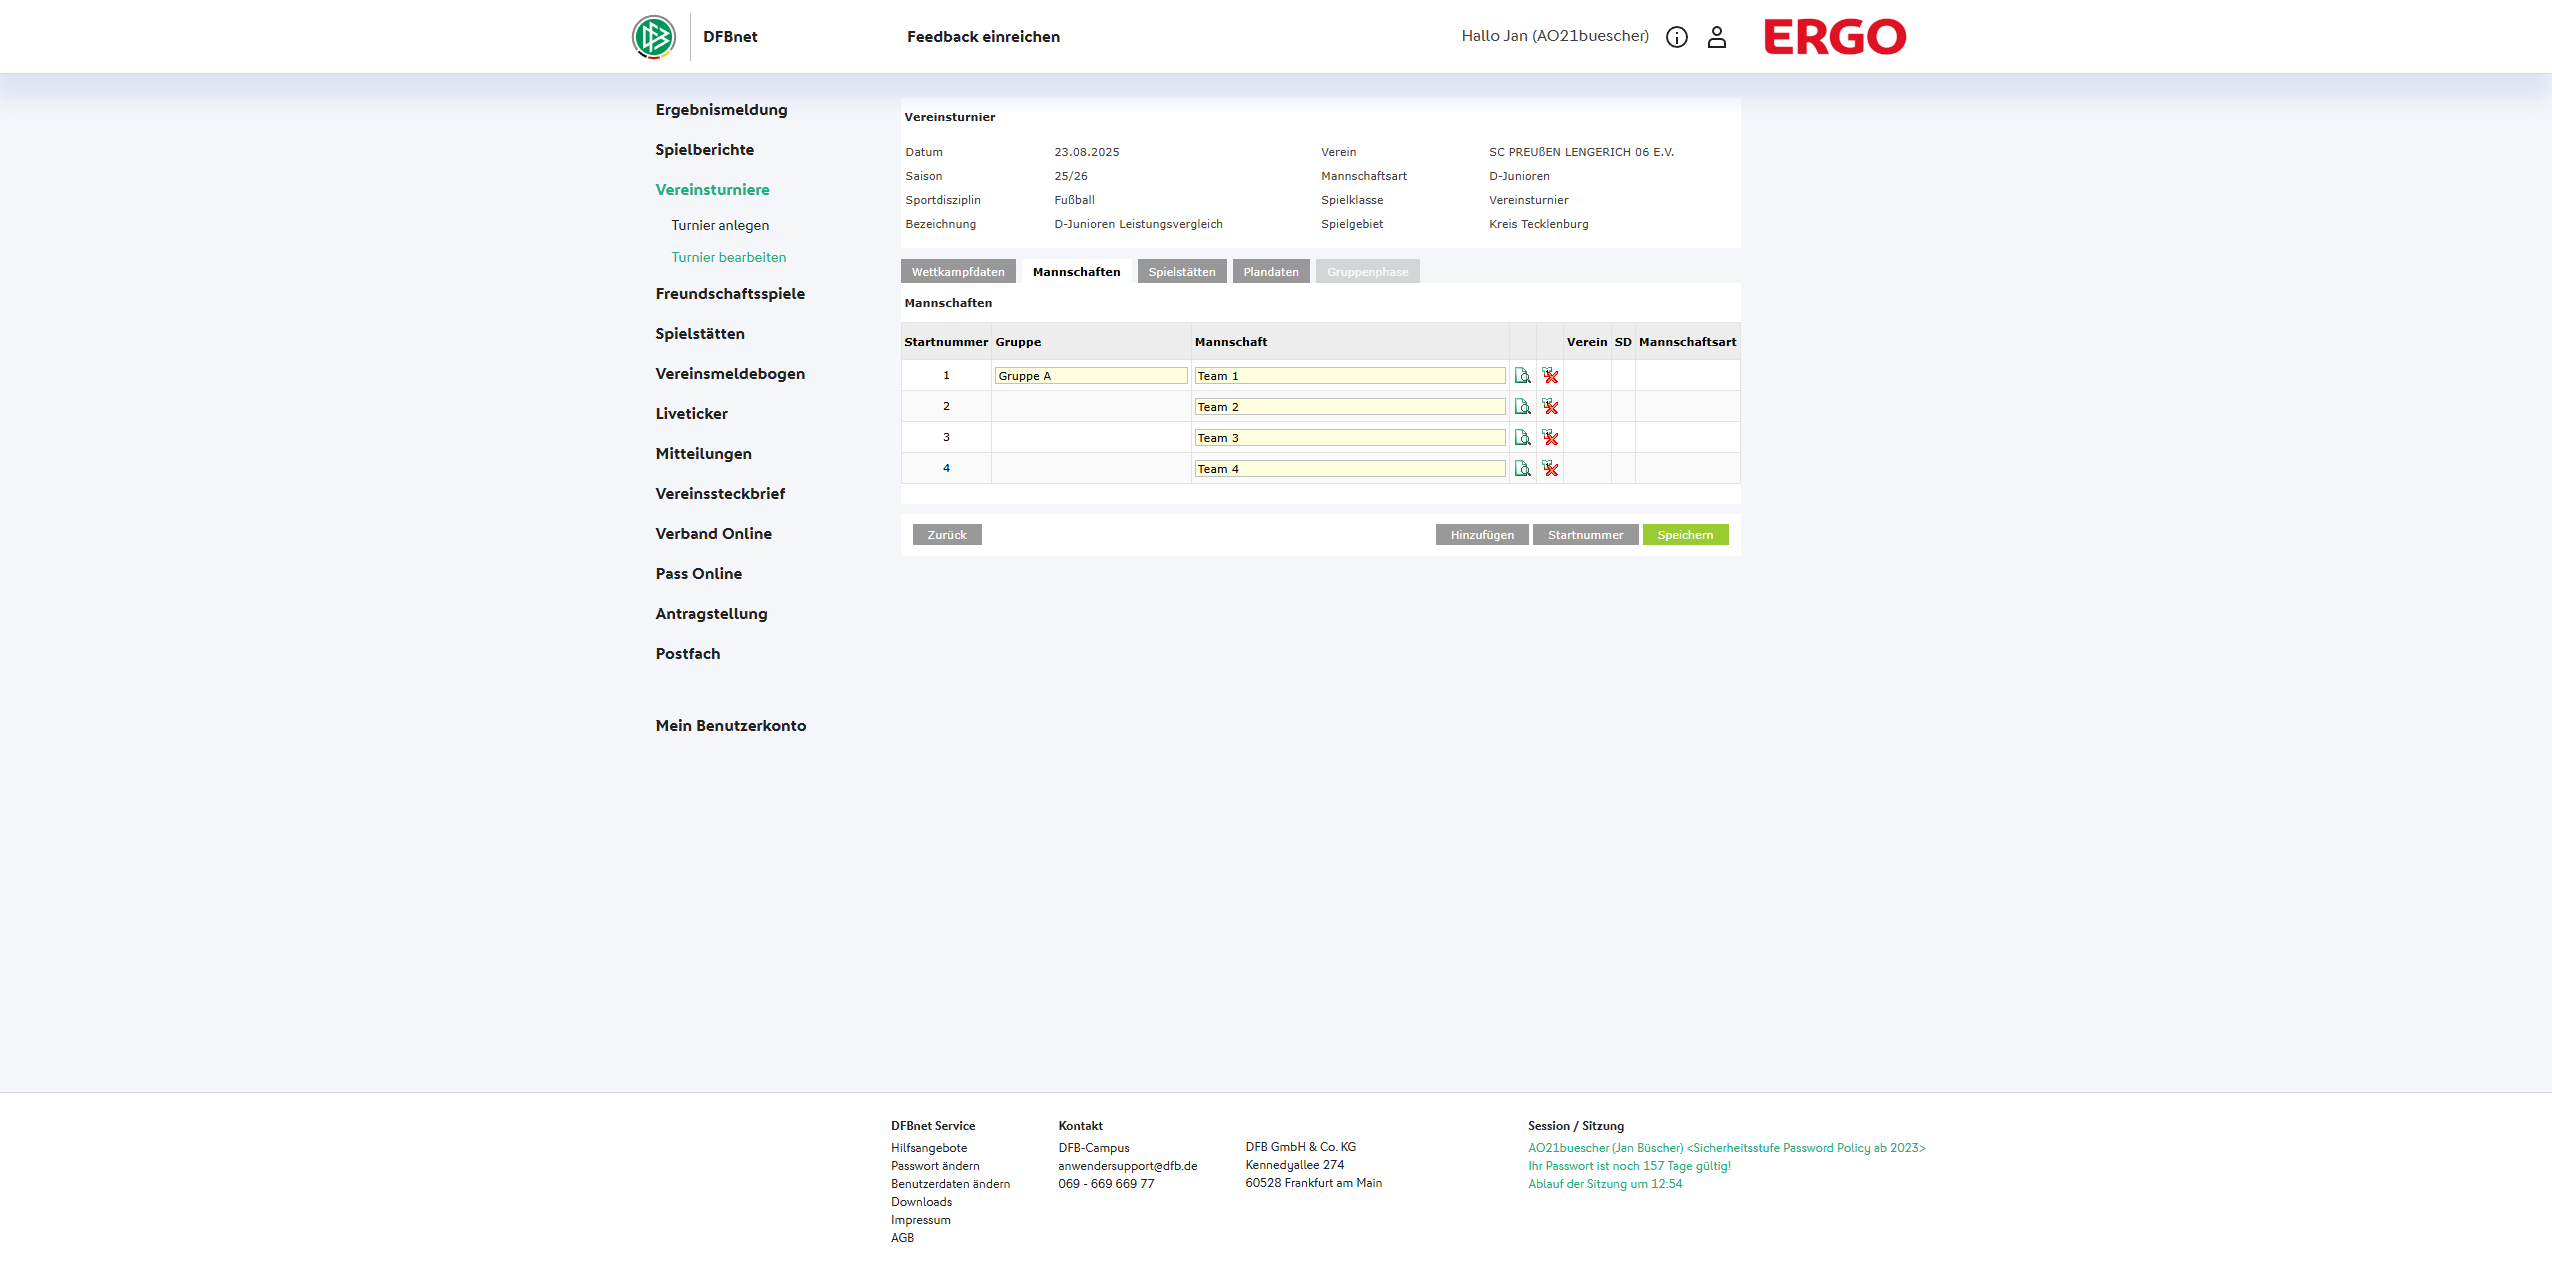Open the info circle icon in the header
This screenshot has width=2552, height=1267.
click(1677, 37)
